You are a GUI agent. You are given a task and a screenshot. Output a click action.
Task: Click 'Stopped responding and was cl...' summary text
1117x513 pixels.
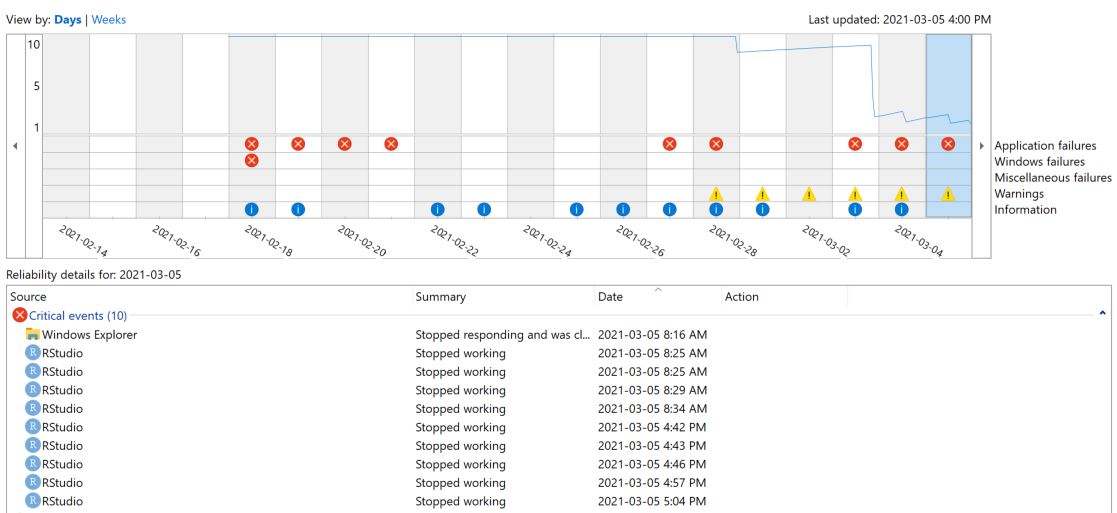point(503,334)
